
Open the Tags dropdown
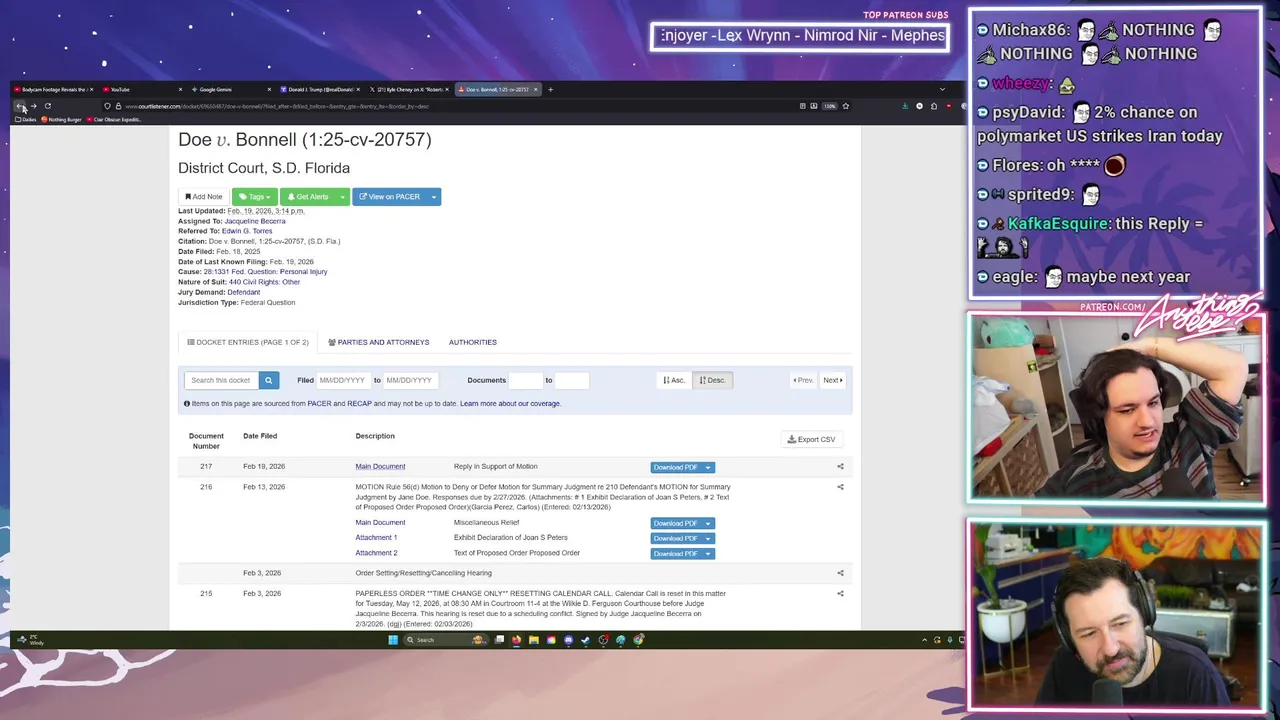[x=255, y=197]
